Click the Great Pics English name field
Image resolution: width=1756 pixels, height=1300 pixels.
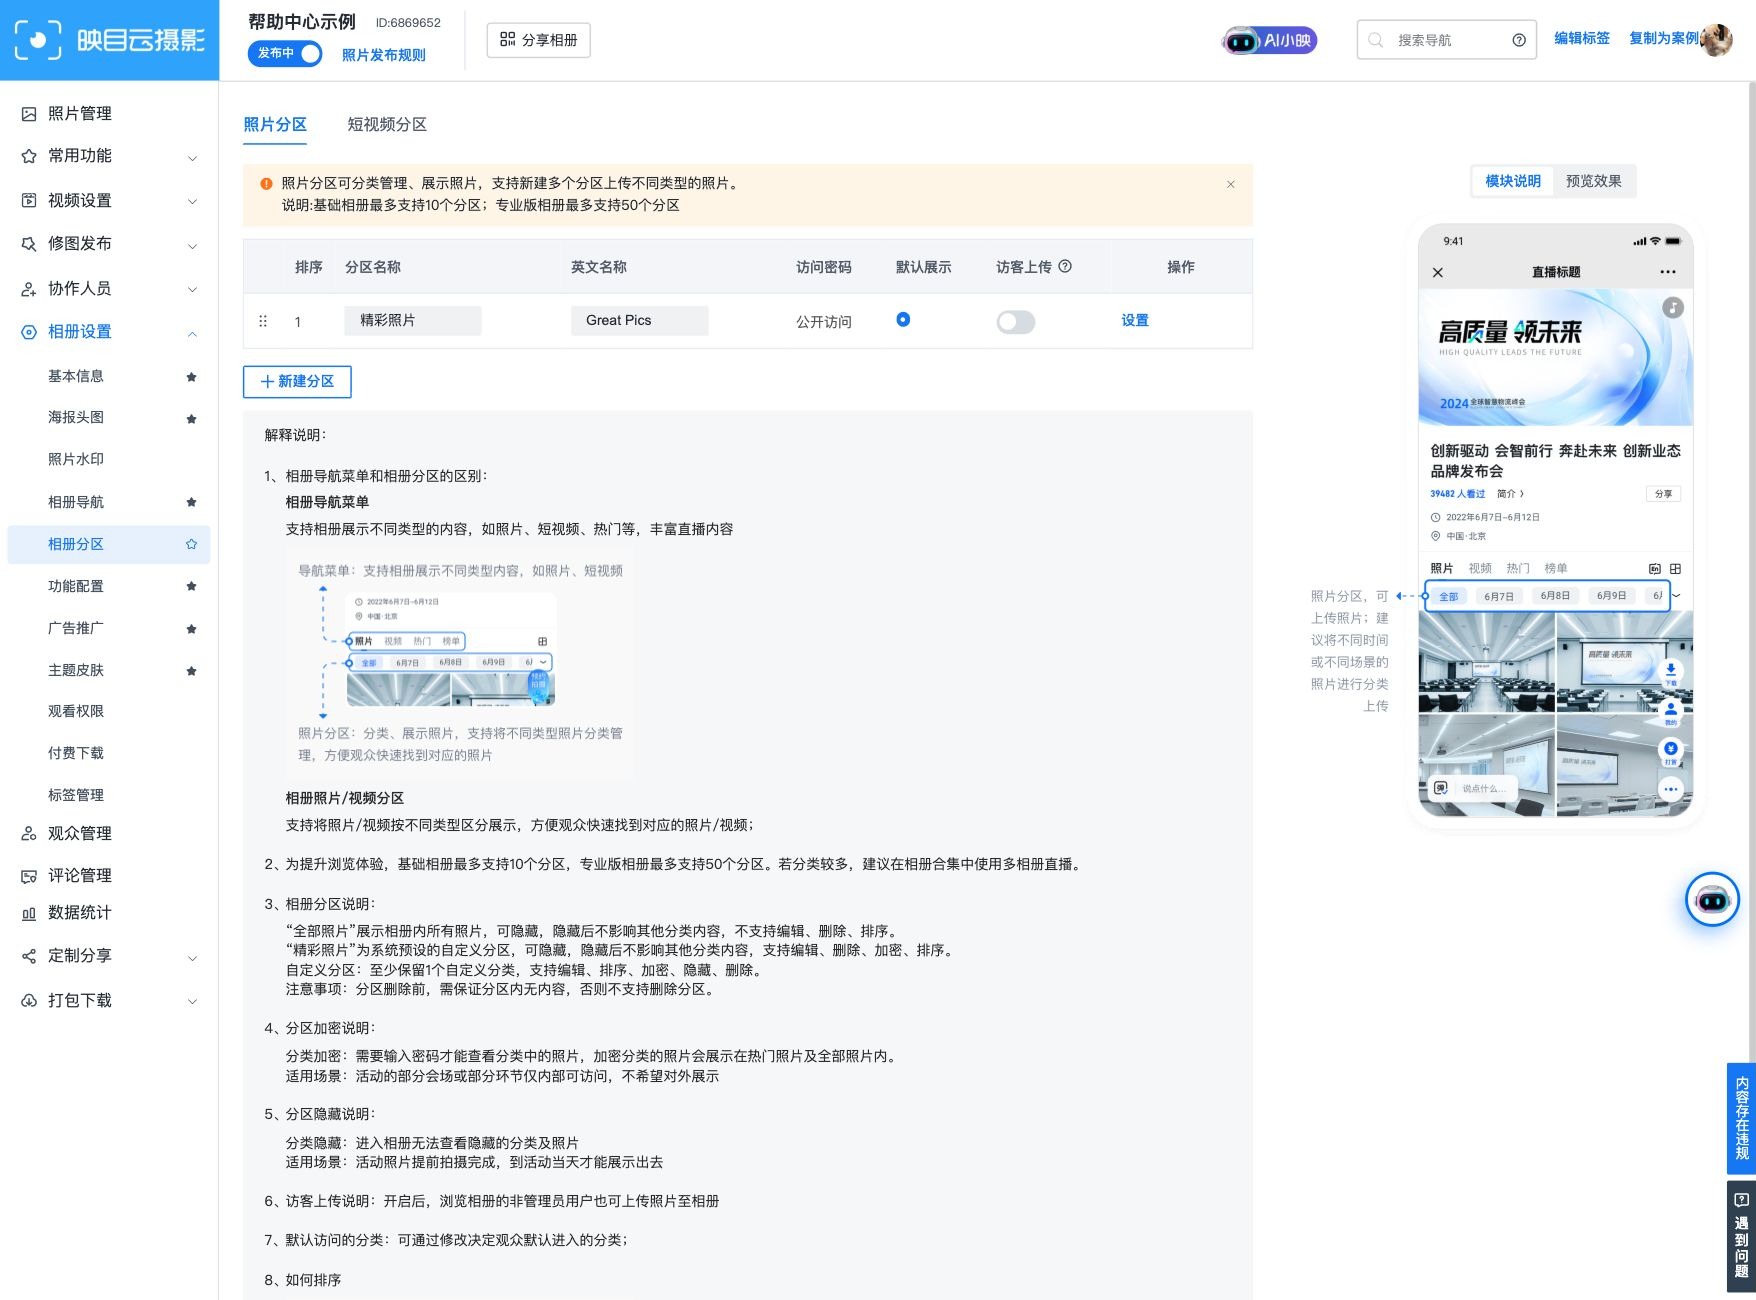tap(640, 320)
